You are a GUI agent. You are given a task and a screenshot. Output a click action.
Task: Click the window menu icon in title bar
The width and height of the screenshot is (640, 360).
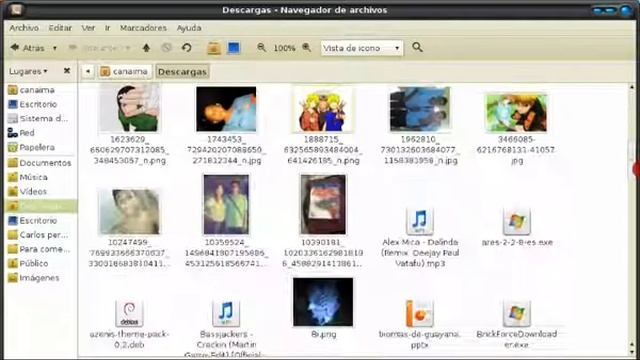coord(16,10)
